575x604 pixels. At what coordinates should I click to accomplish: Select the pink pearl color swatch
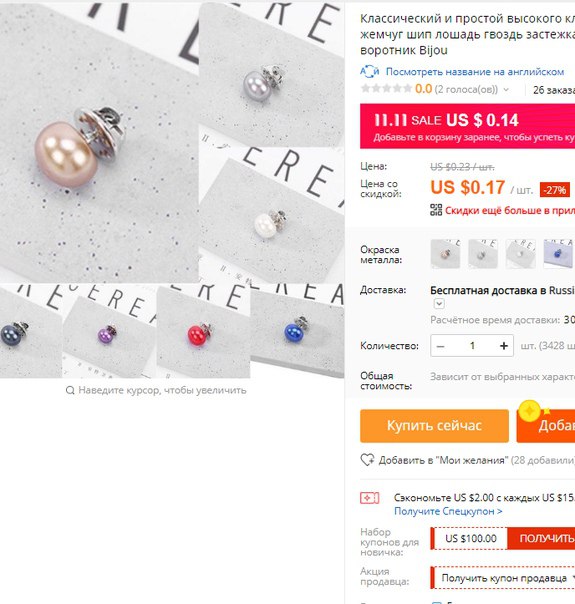point(445,253)
